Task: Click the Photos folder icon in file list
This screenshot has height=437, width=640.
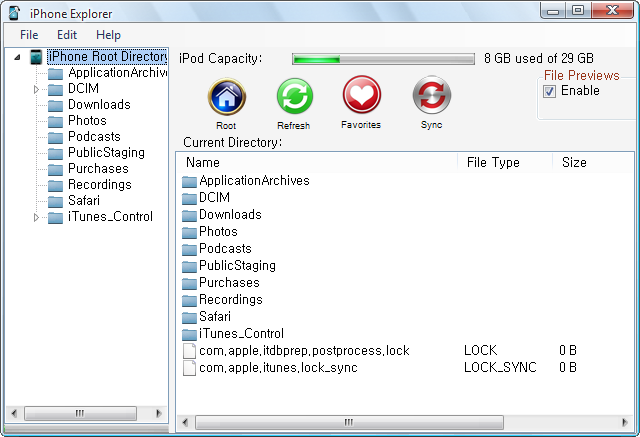Action: click(189, 232)
